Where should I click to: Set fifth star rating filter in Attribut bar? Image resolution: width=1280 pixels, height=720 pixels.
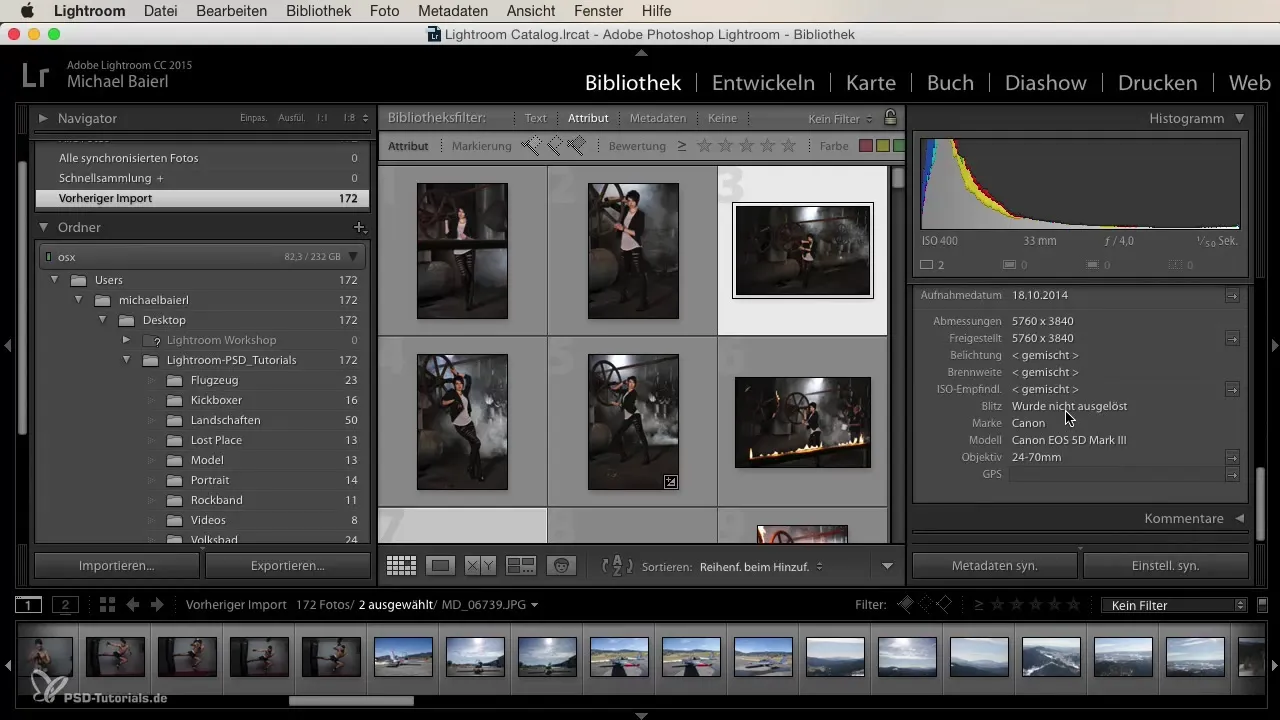click(788, 146)
